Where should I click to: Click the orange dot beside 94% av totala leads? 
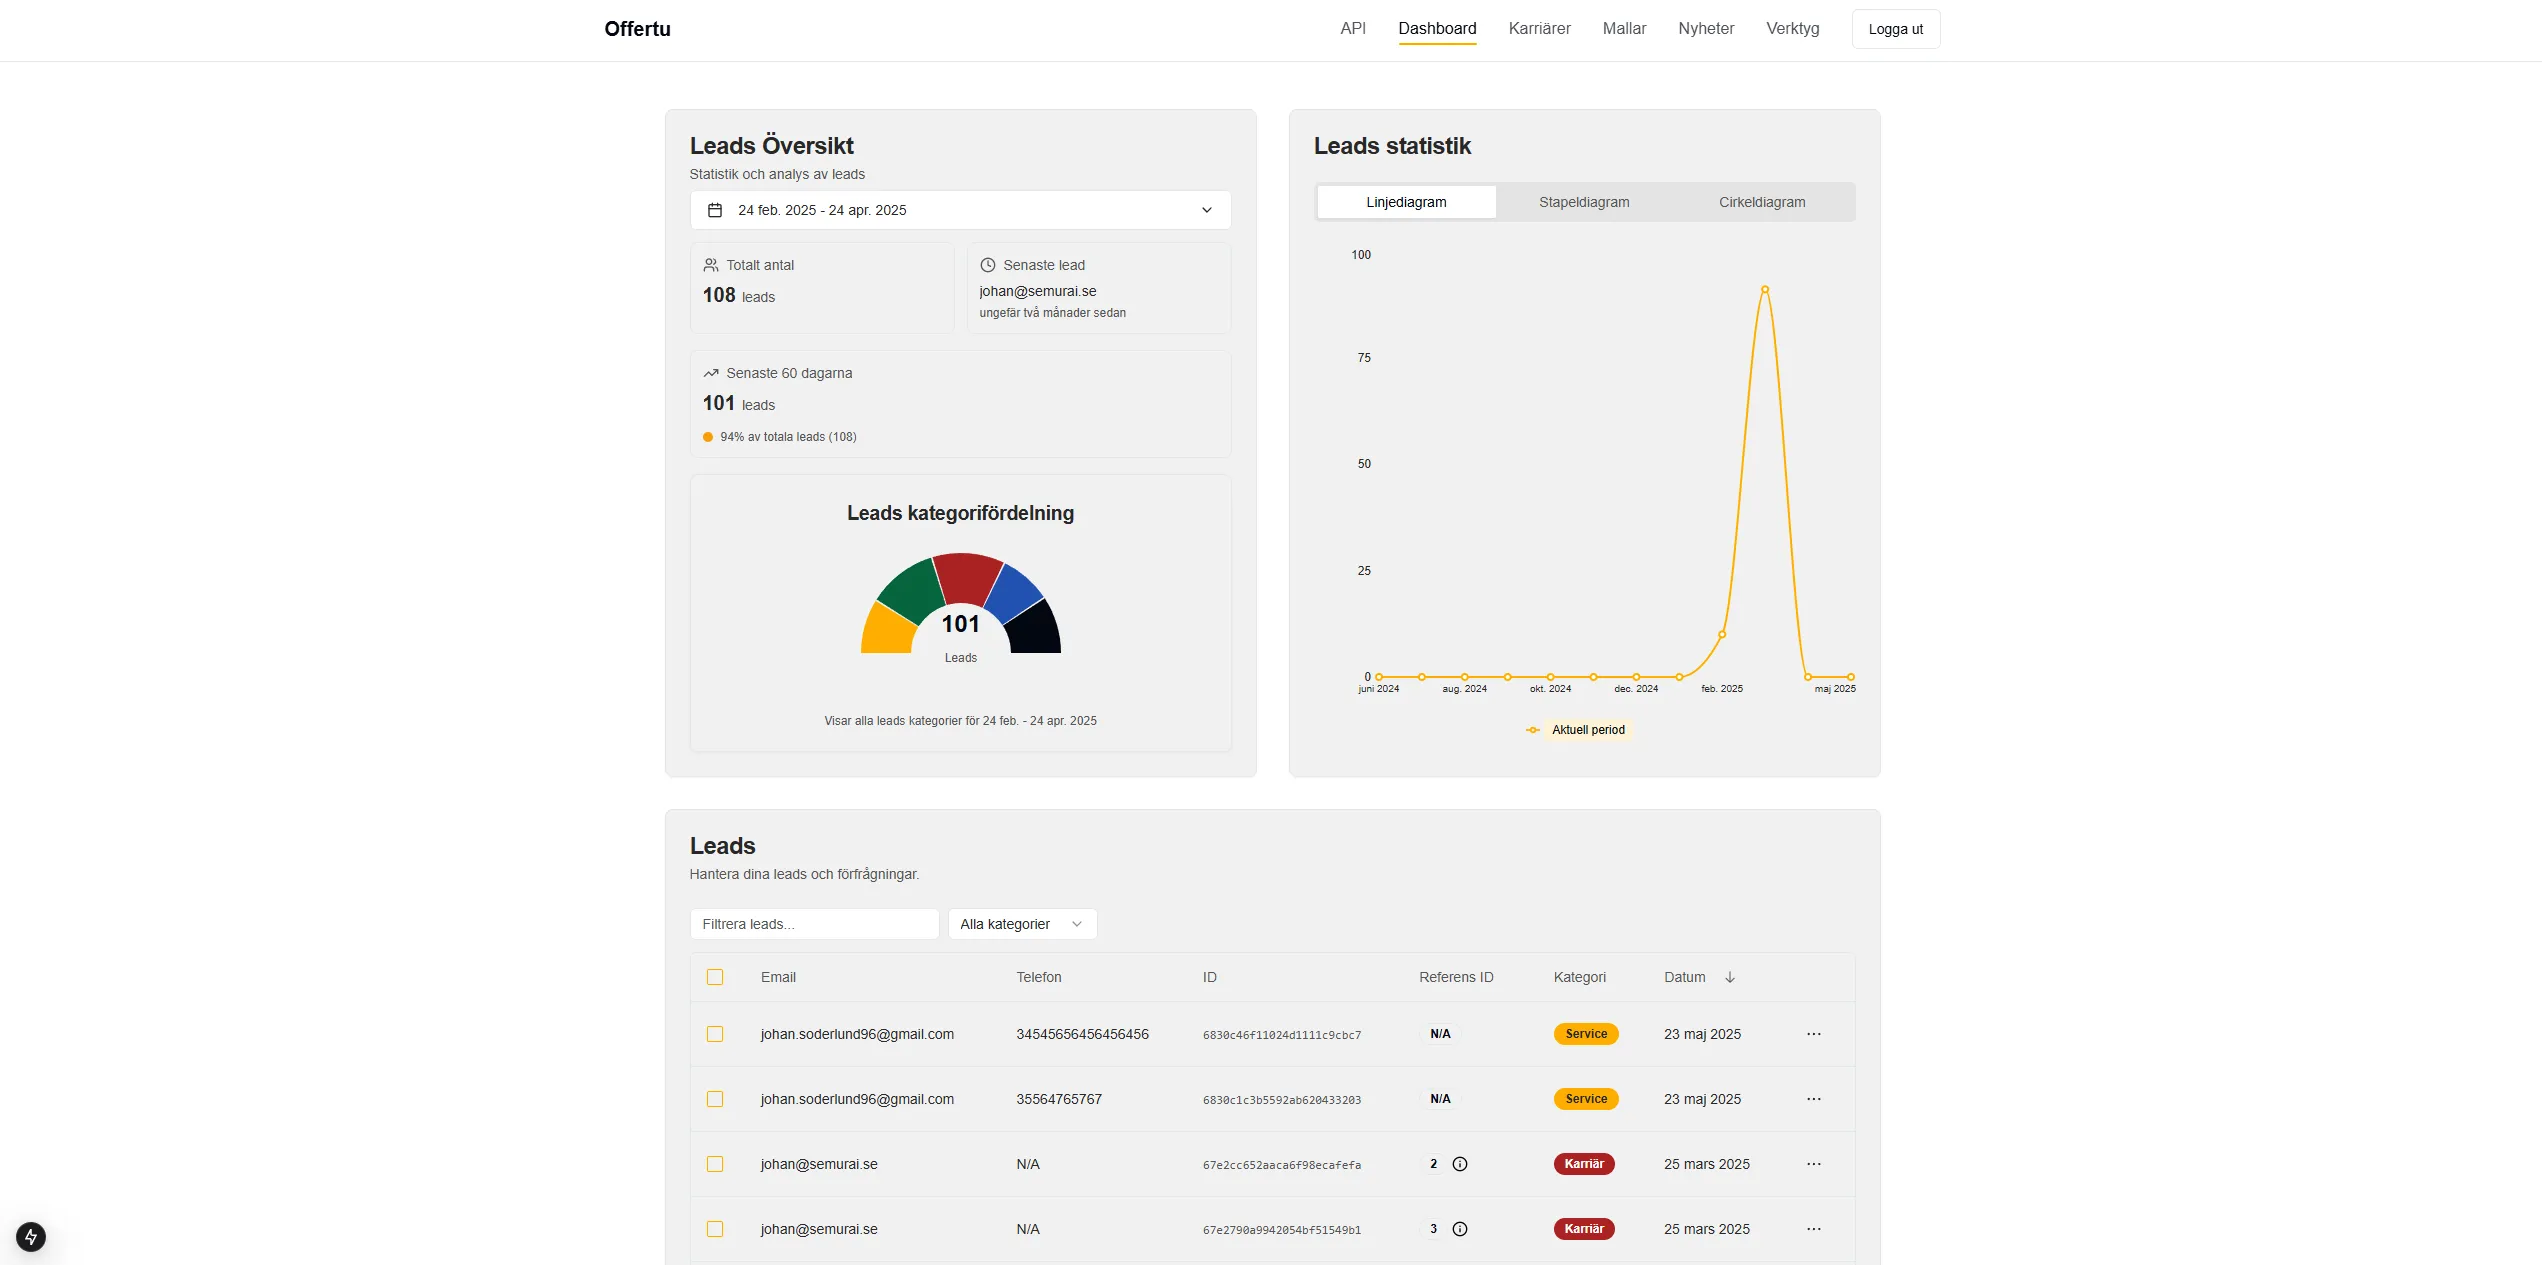[x=708, y=437]
